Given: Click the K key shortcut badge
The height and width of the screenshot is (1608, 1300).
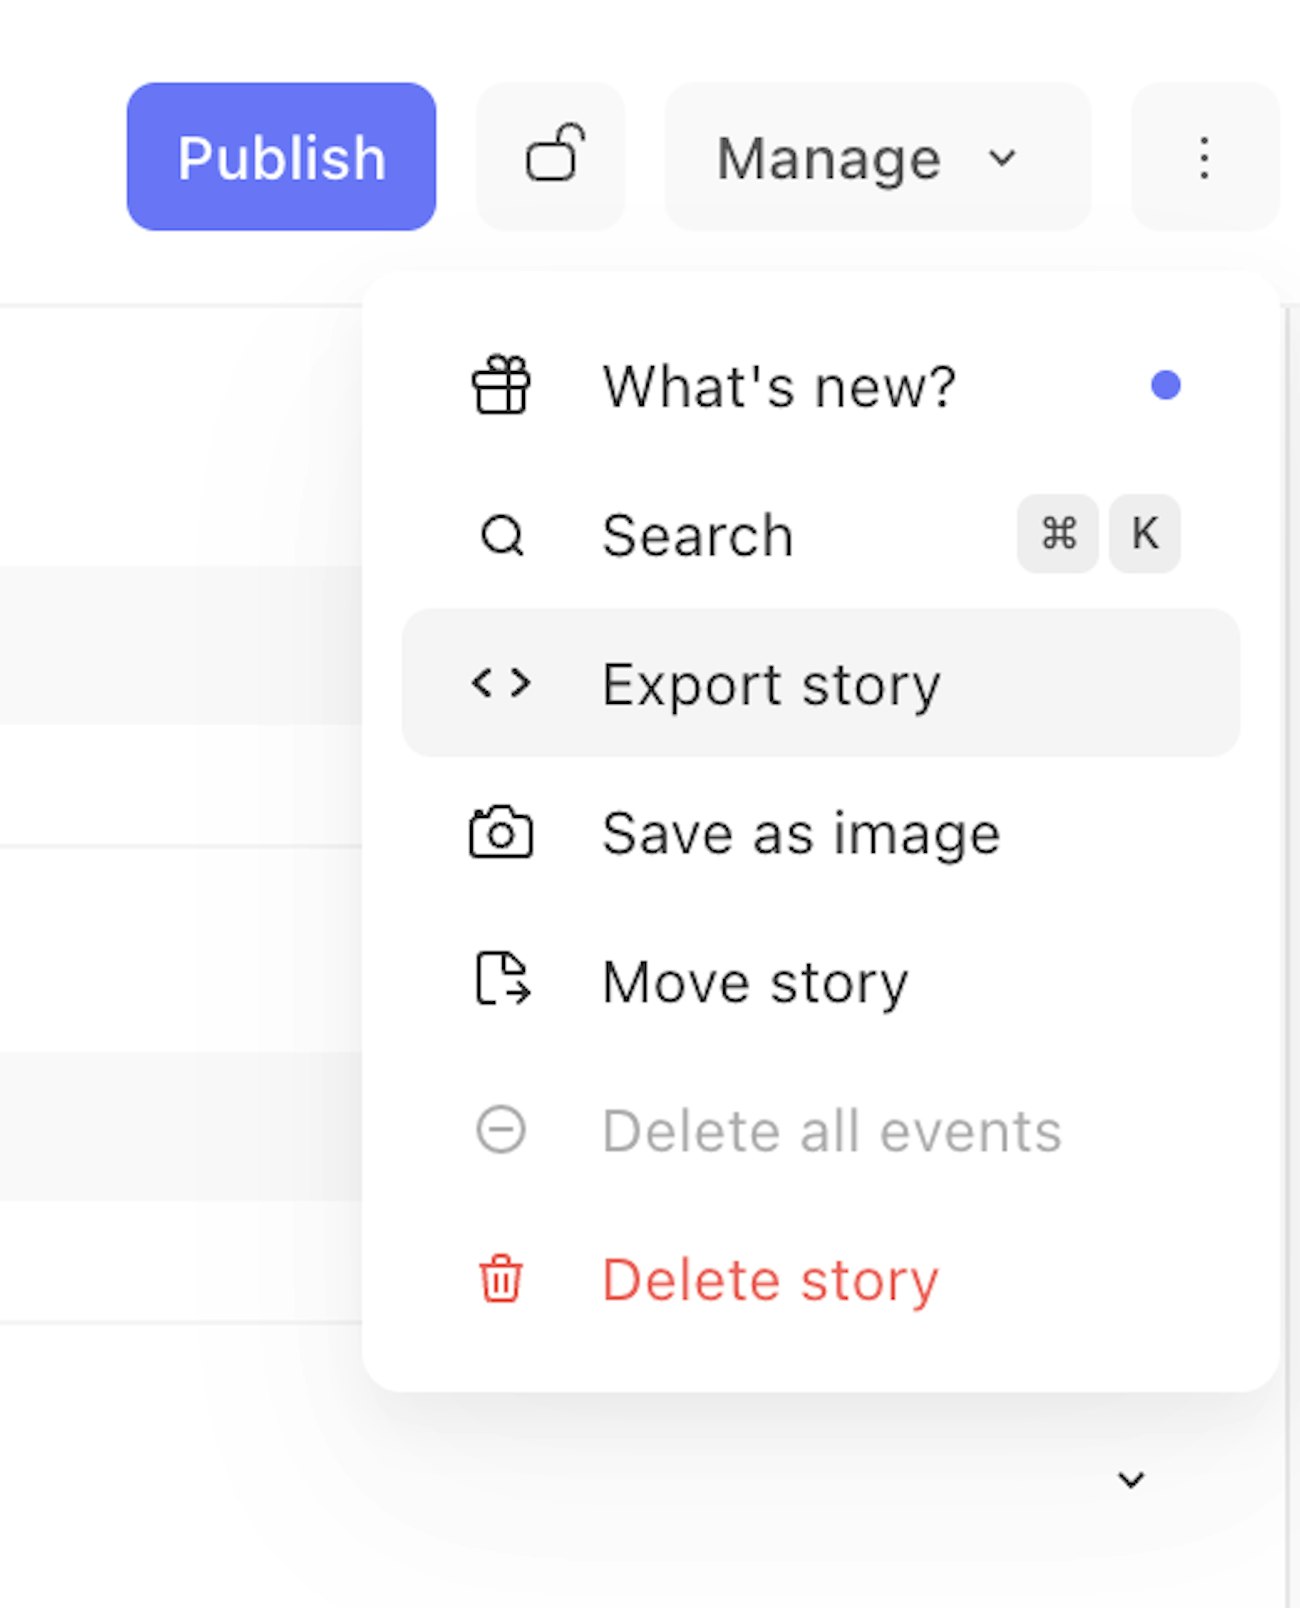Looking at the screenshot, I should 1145,533.
